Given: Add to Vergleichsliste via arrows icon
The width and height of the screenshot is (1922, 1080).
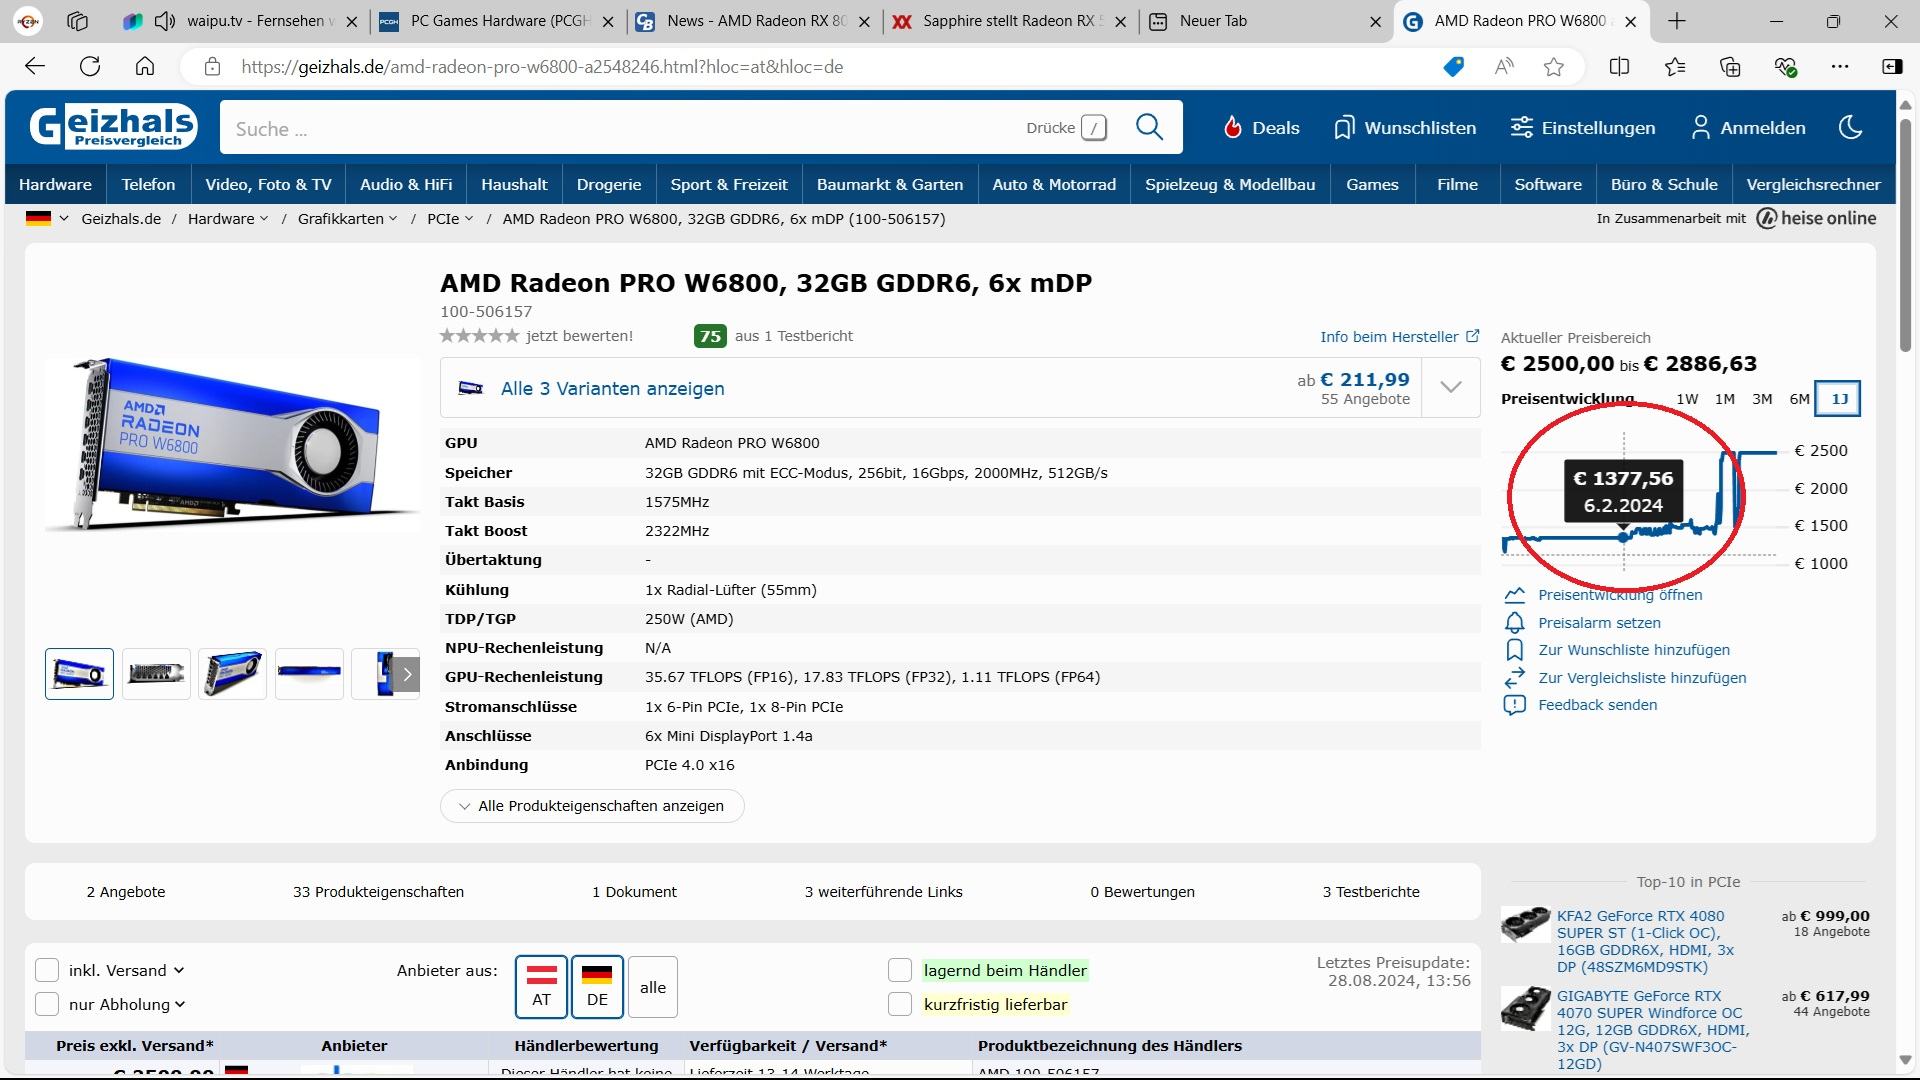Looking at the screenshot, I should 1514,678.
